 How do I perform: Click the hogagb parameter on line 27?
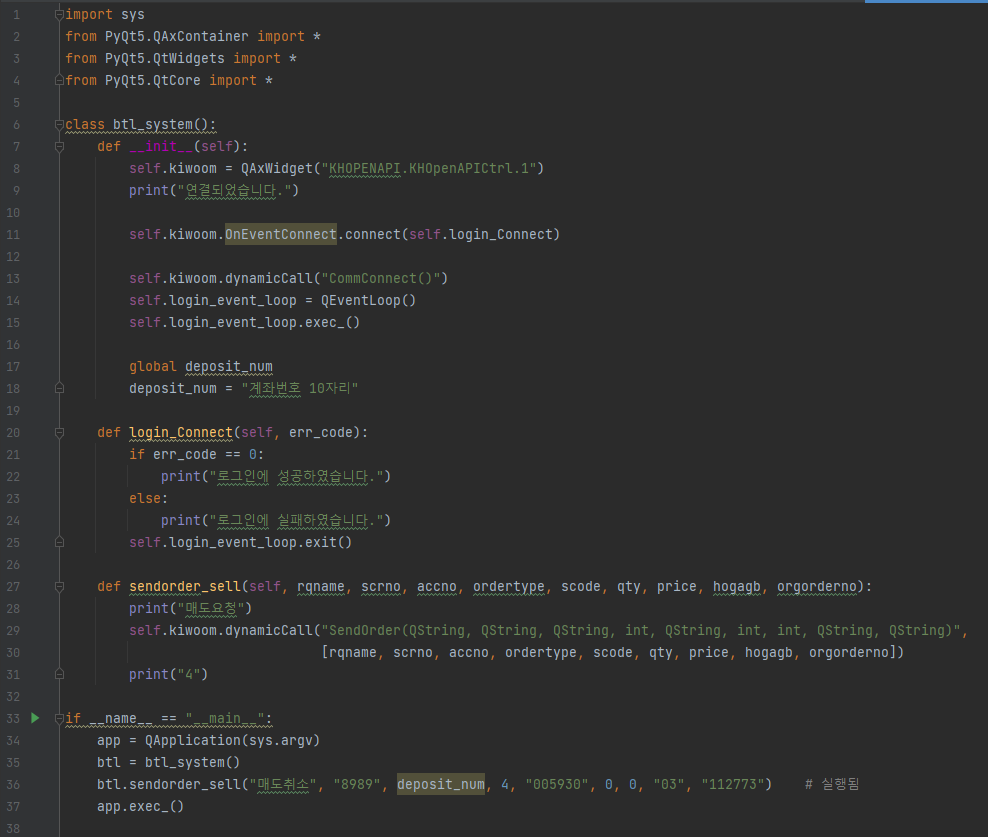737,586
